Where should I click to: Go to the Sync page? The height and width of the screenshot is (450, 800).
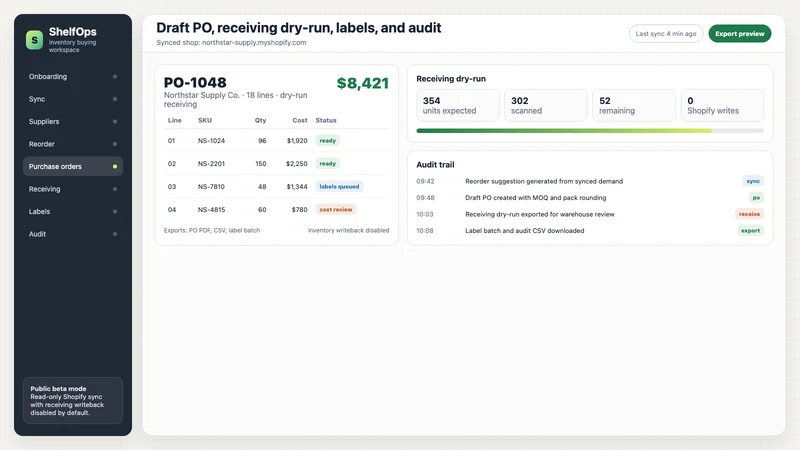(x=73, y=99)
